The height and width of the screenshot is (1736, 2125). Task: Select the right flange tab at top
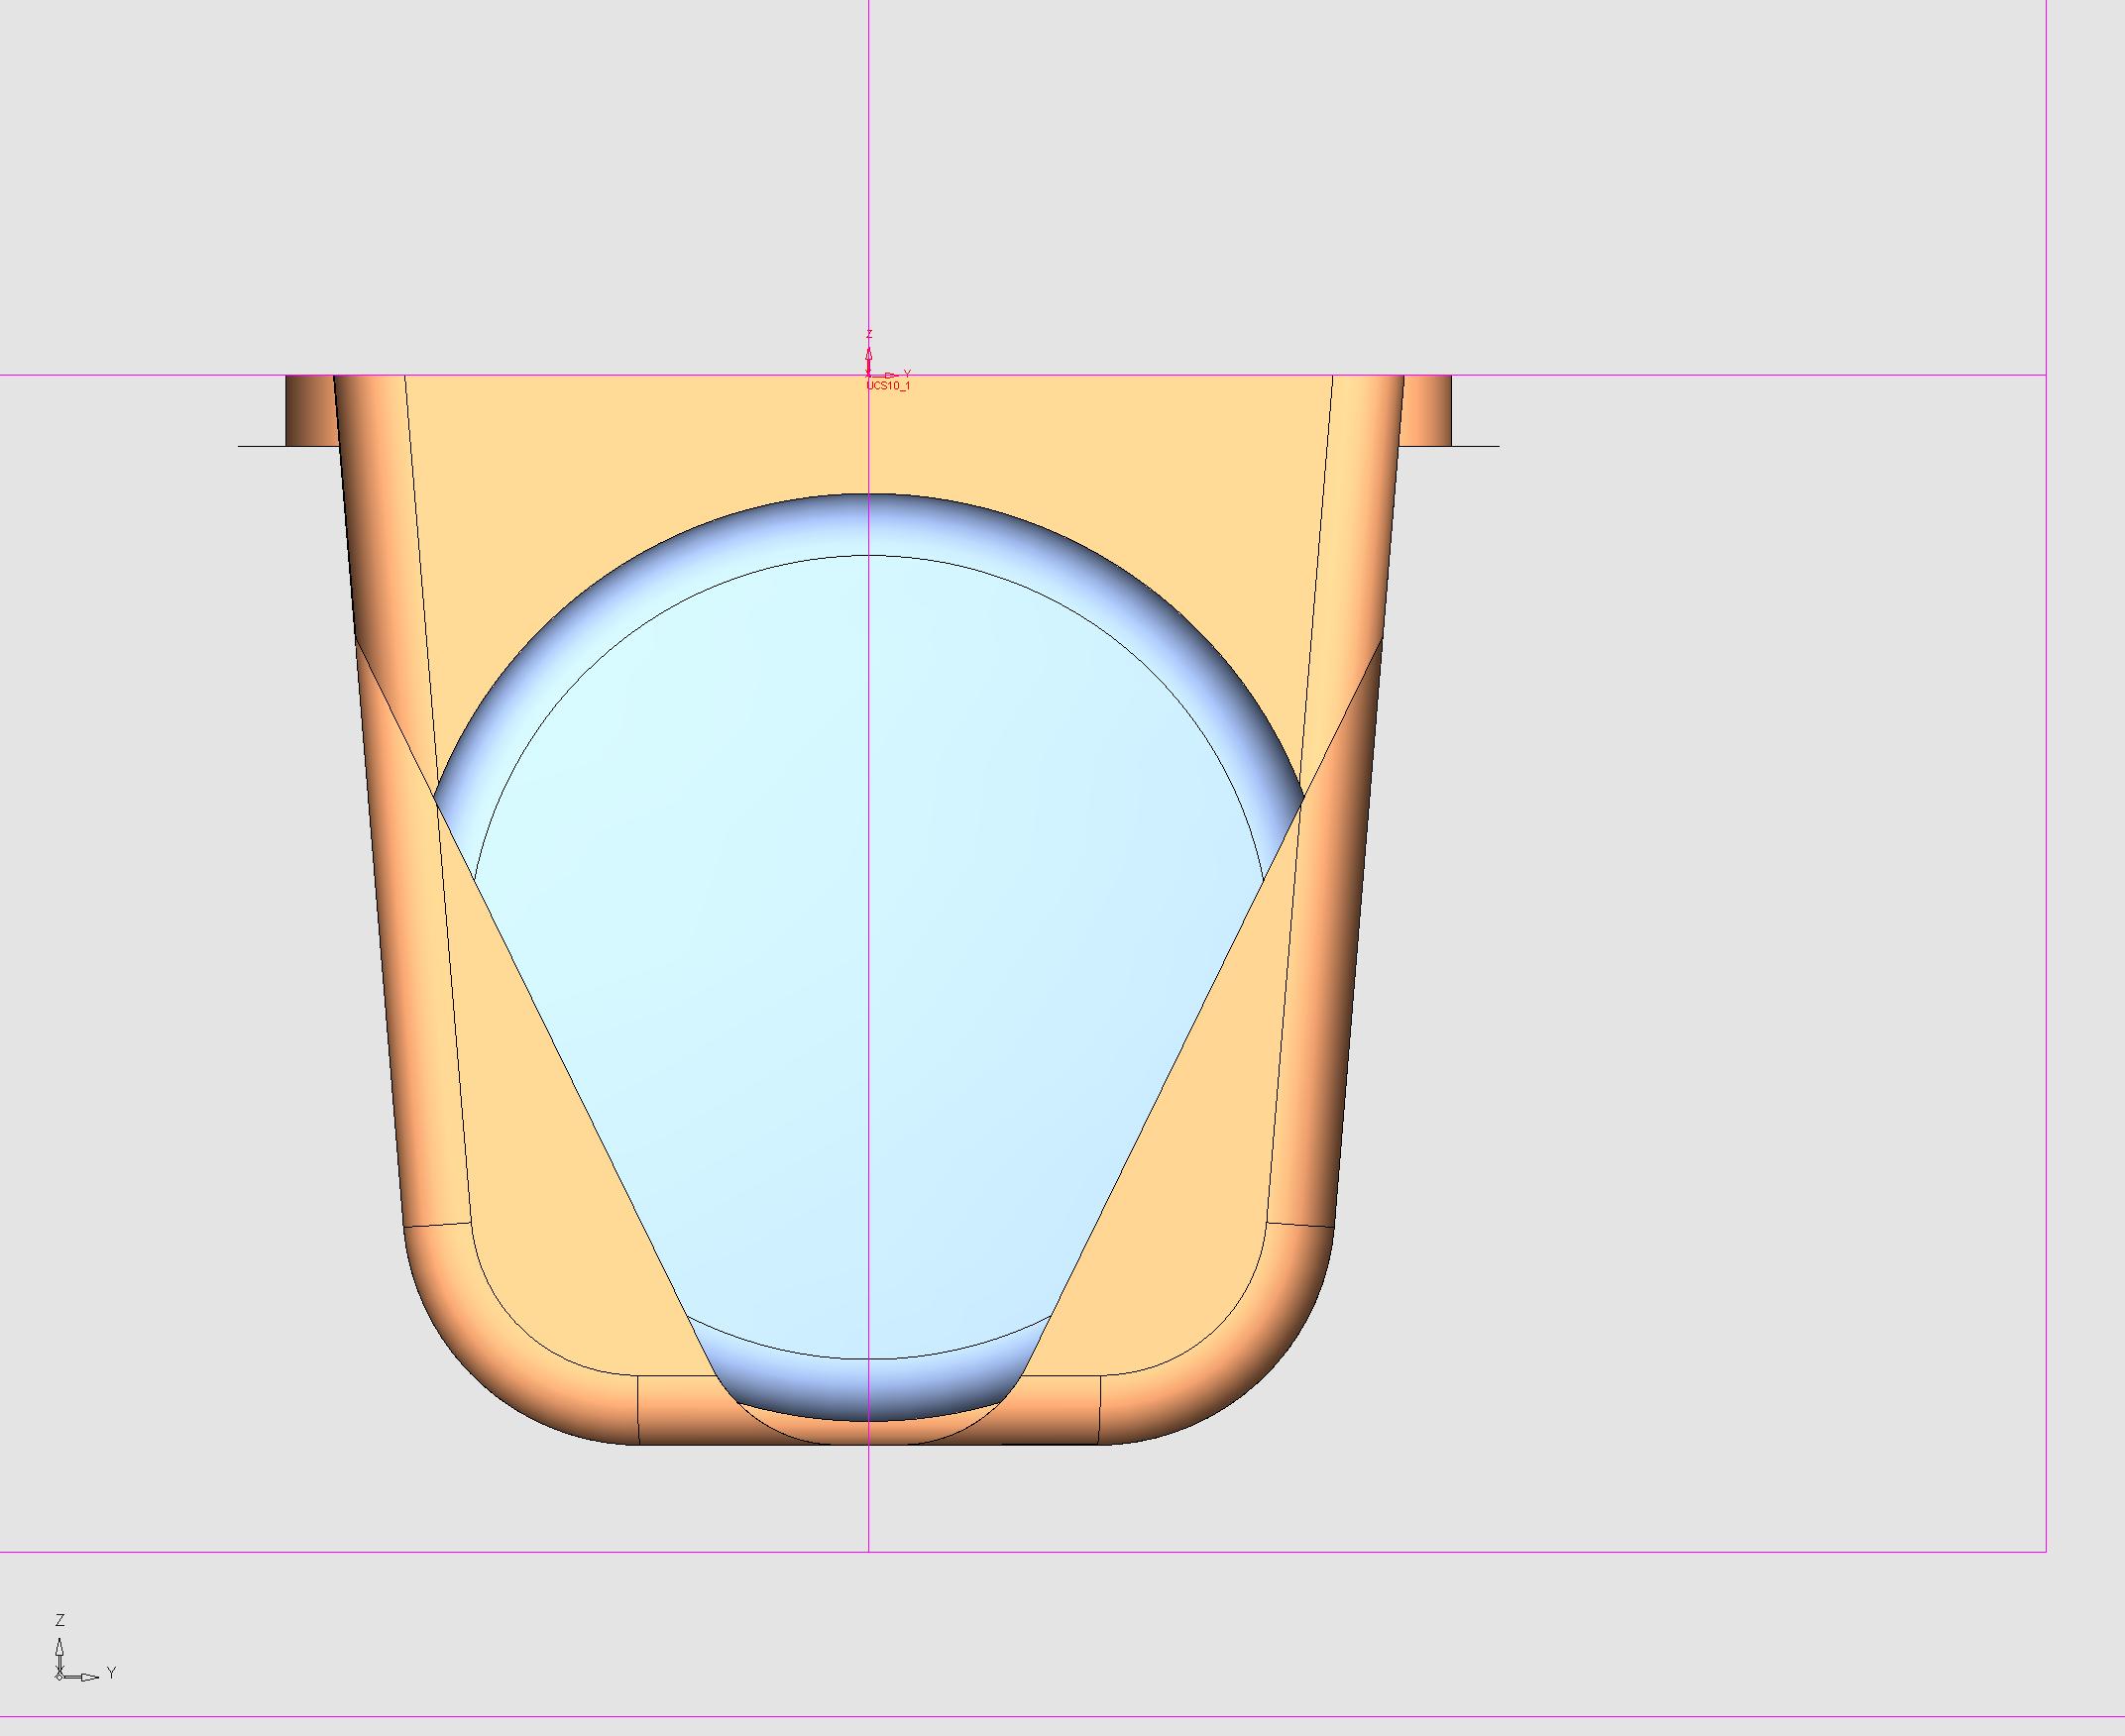click(x=1428, y=410)
